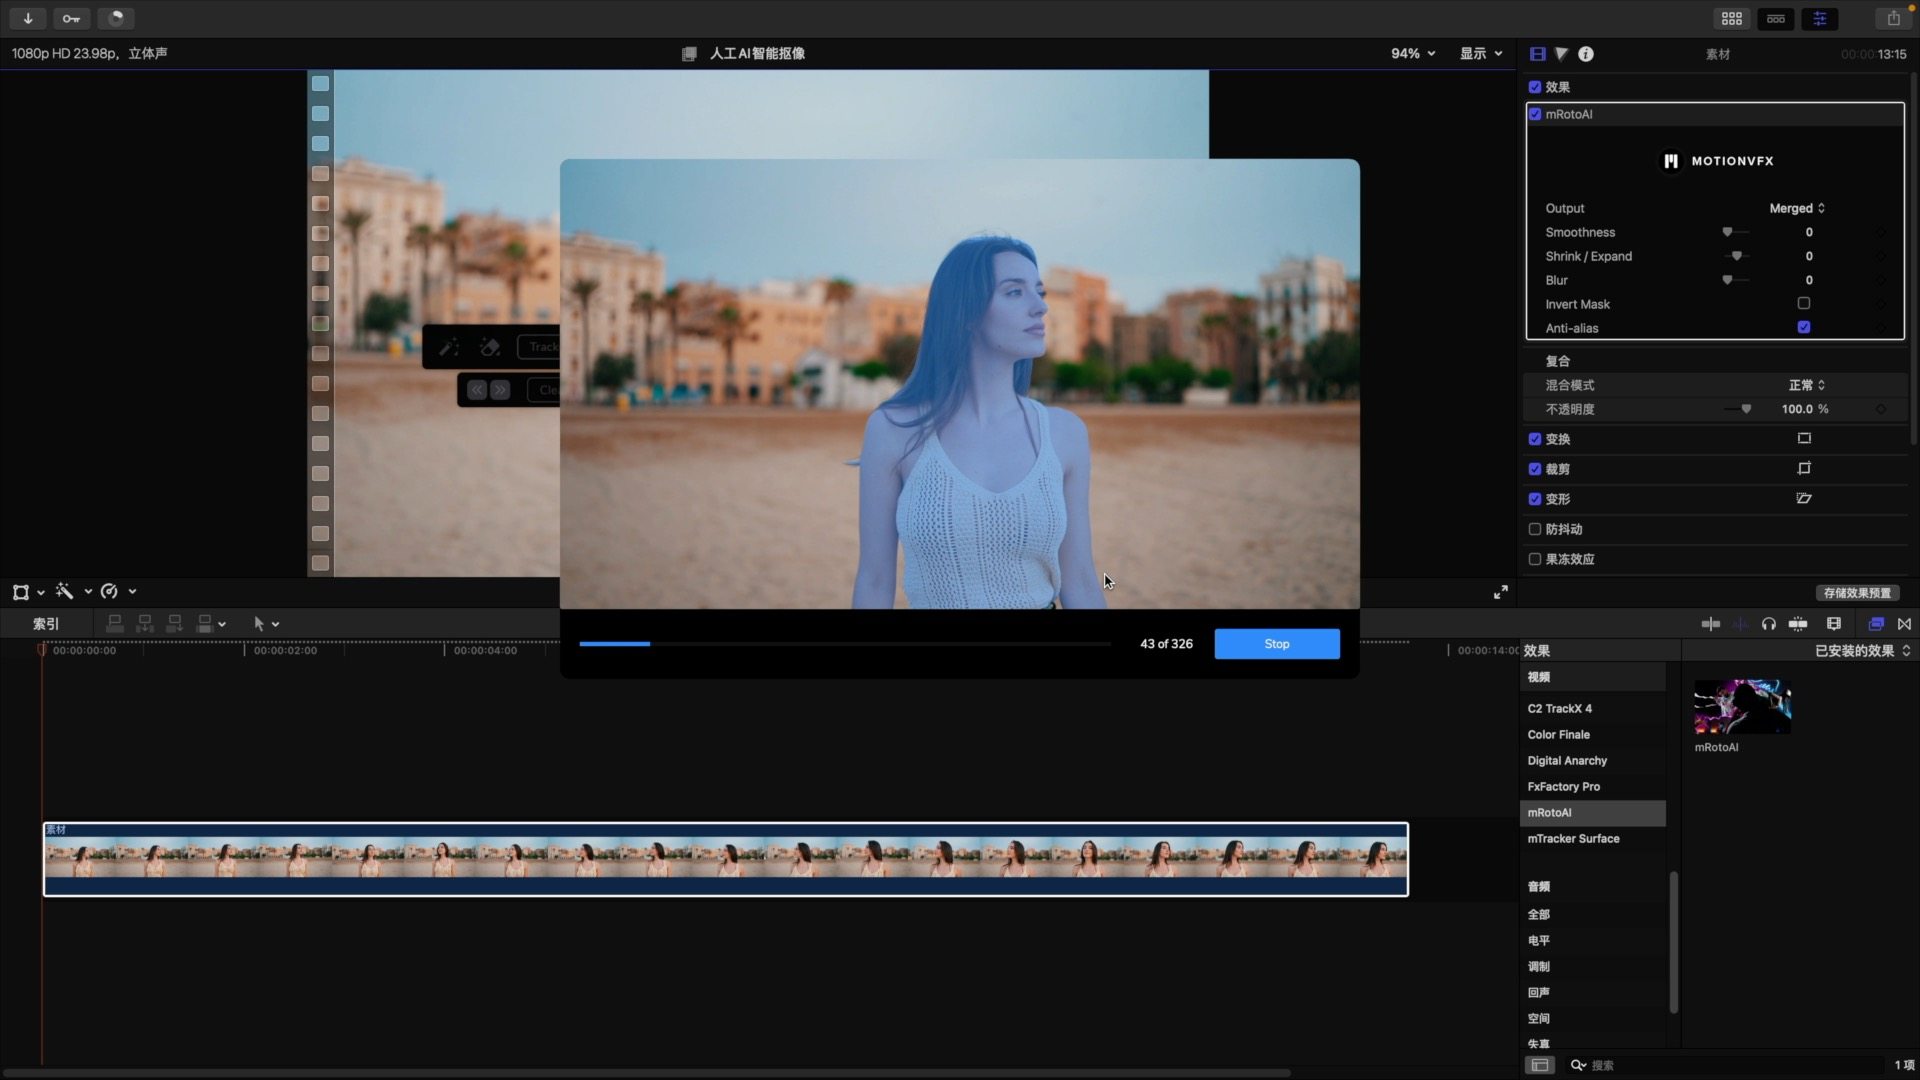Click the share export icon
This screenshot has height=1080, width=1920.
pos(1893,18)
